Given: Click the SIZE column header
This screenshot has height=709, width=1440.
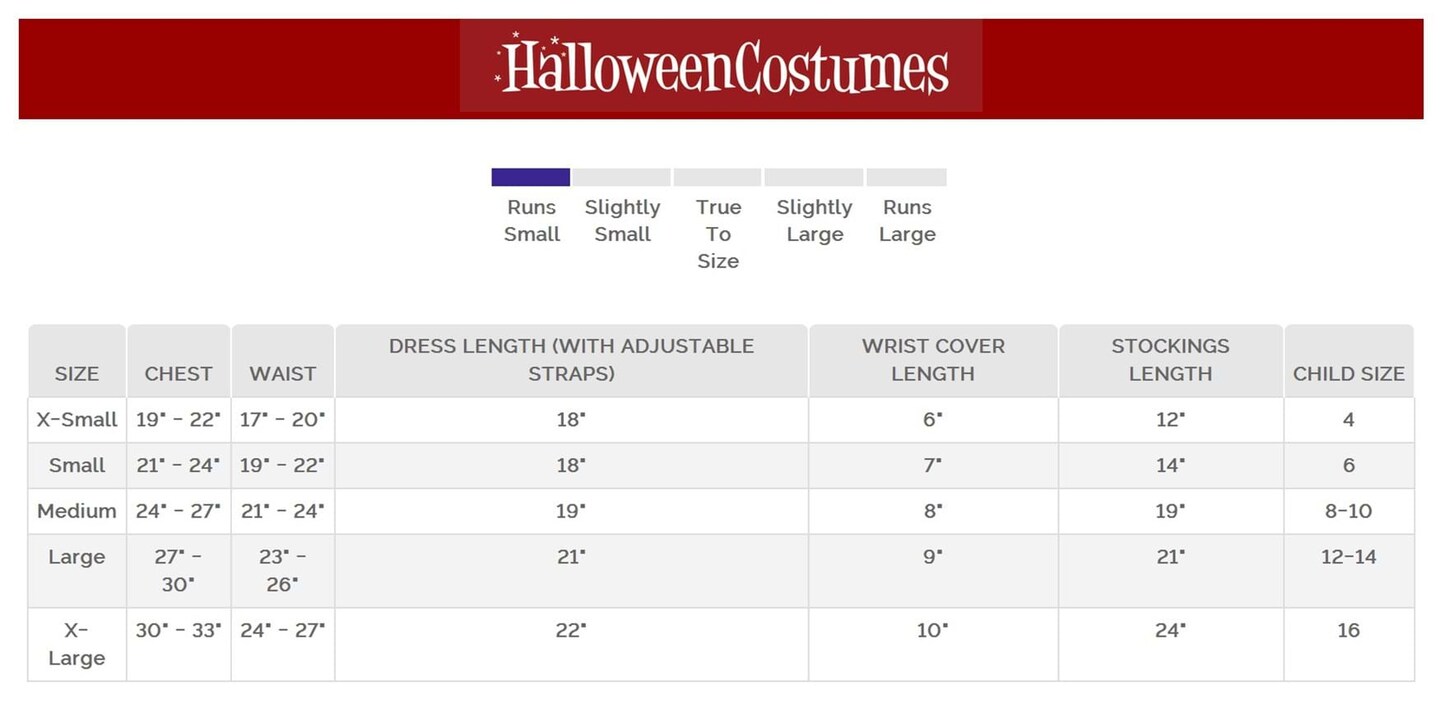Looking at the screenshot, I should click(77, 373).
